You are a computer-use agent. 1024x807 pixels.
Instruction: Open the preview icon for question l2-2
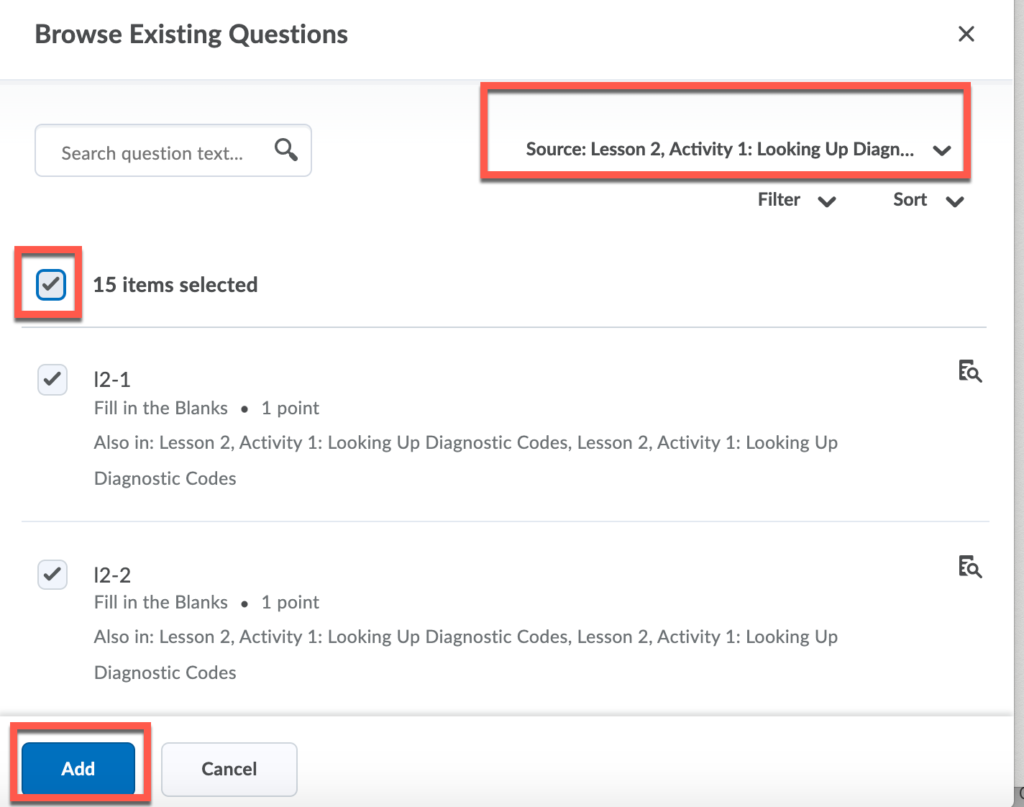tap(969, 566)
